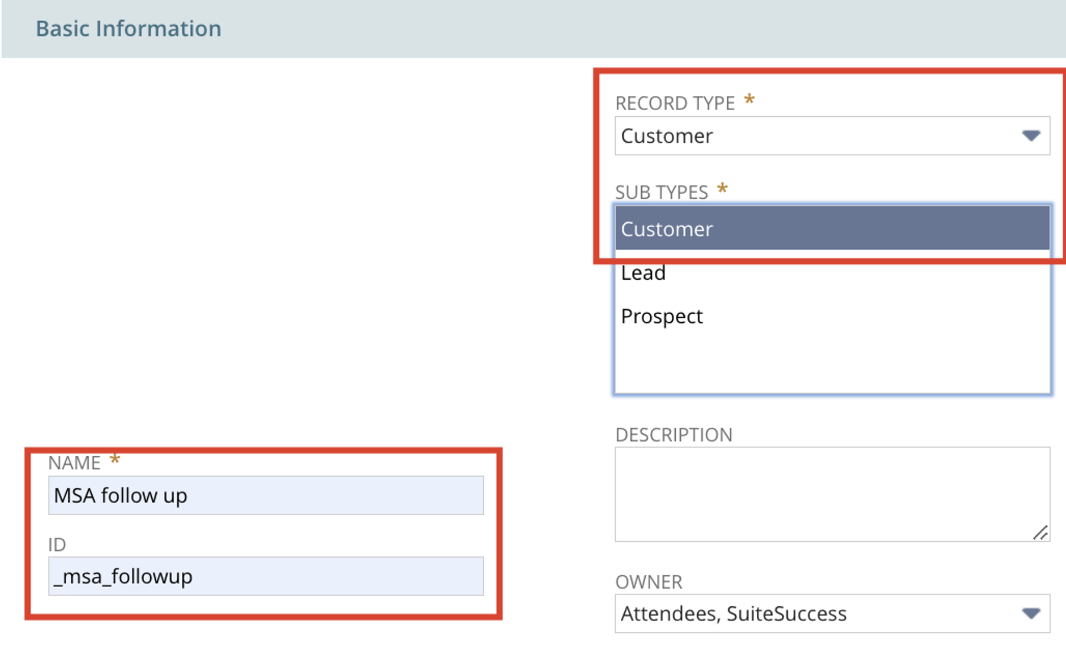Image resolution: width=1066 pixels, height=646 pixels.
Task: Click into the Name field with MSA follow up
Action: (x=266, y=496)
